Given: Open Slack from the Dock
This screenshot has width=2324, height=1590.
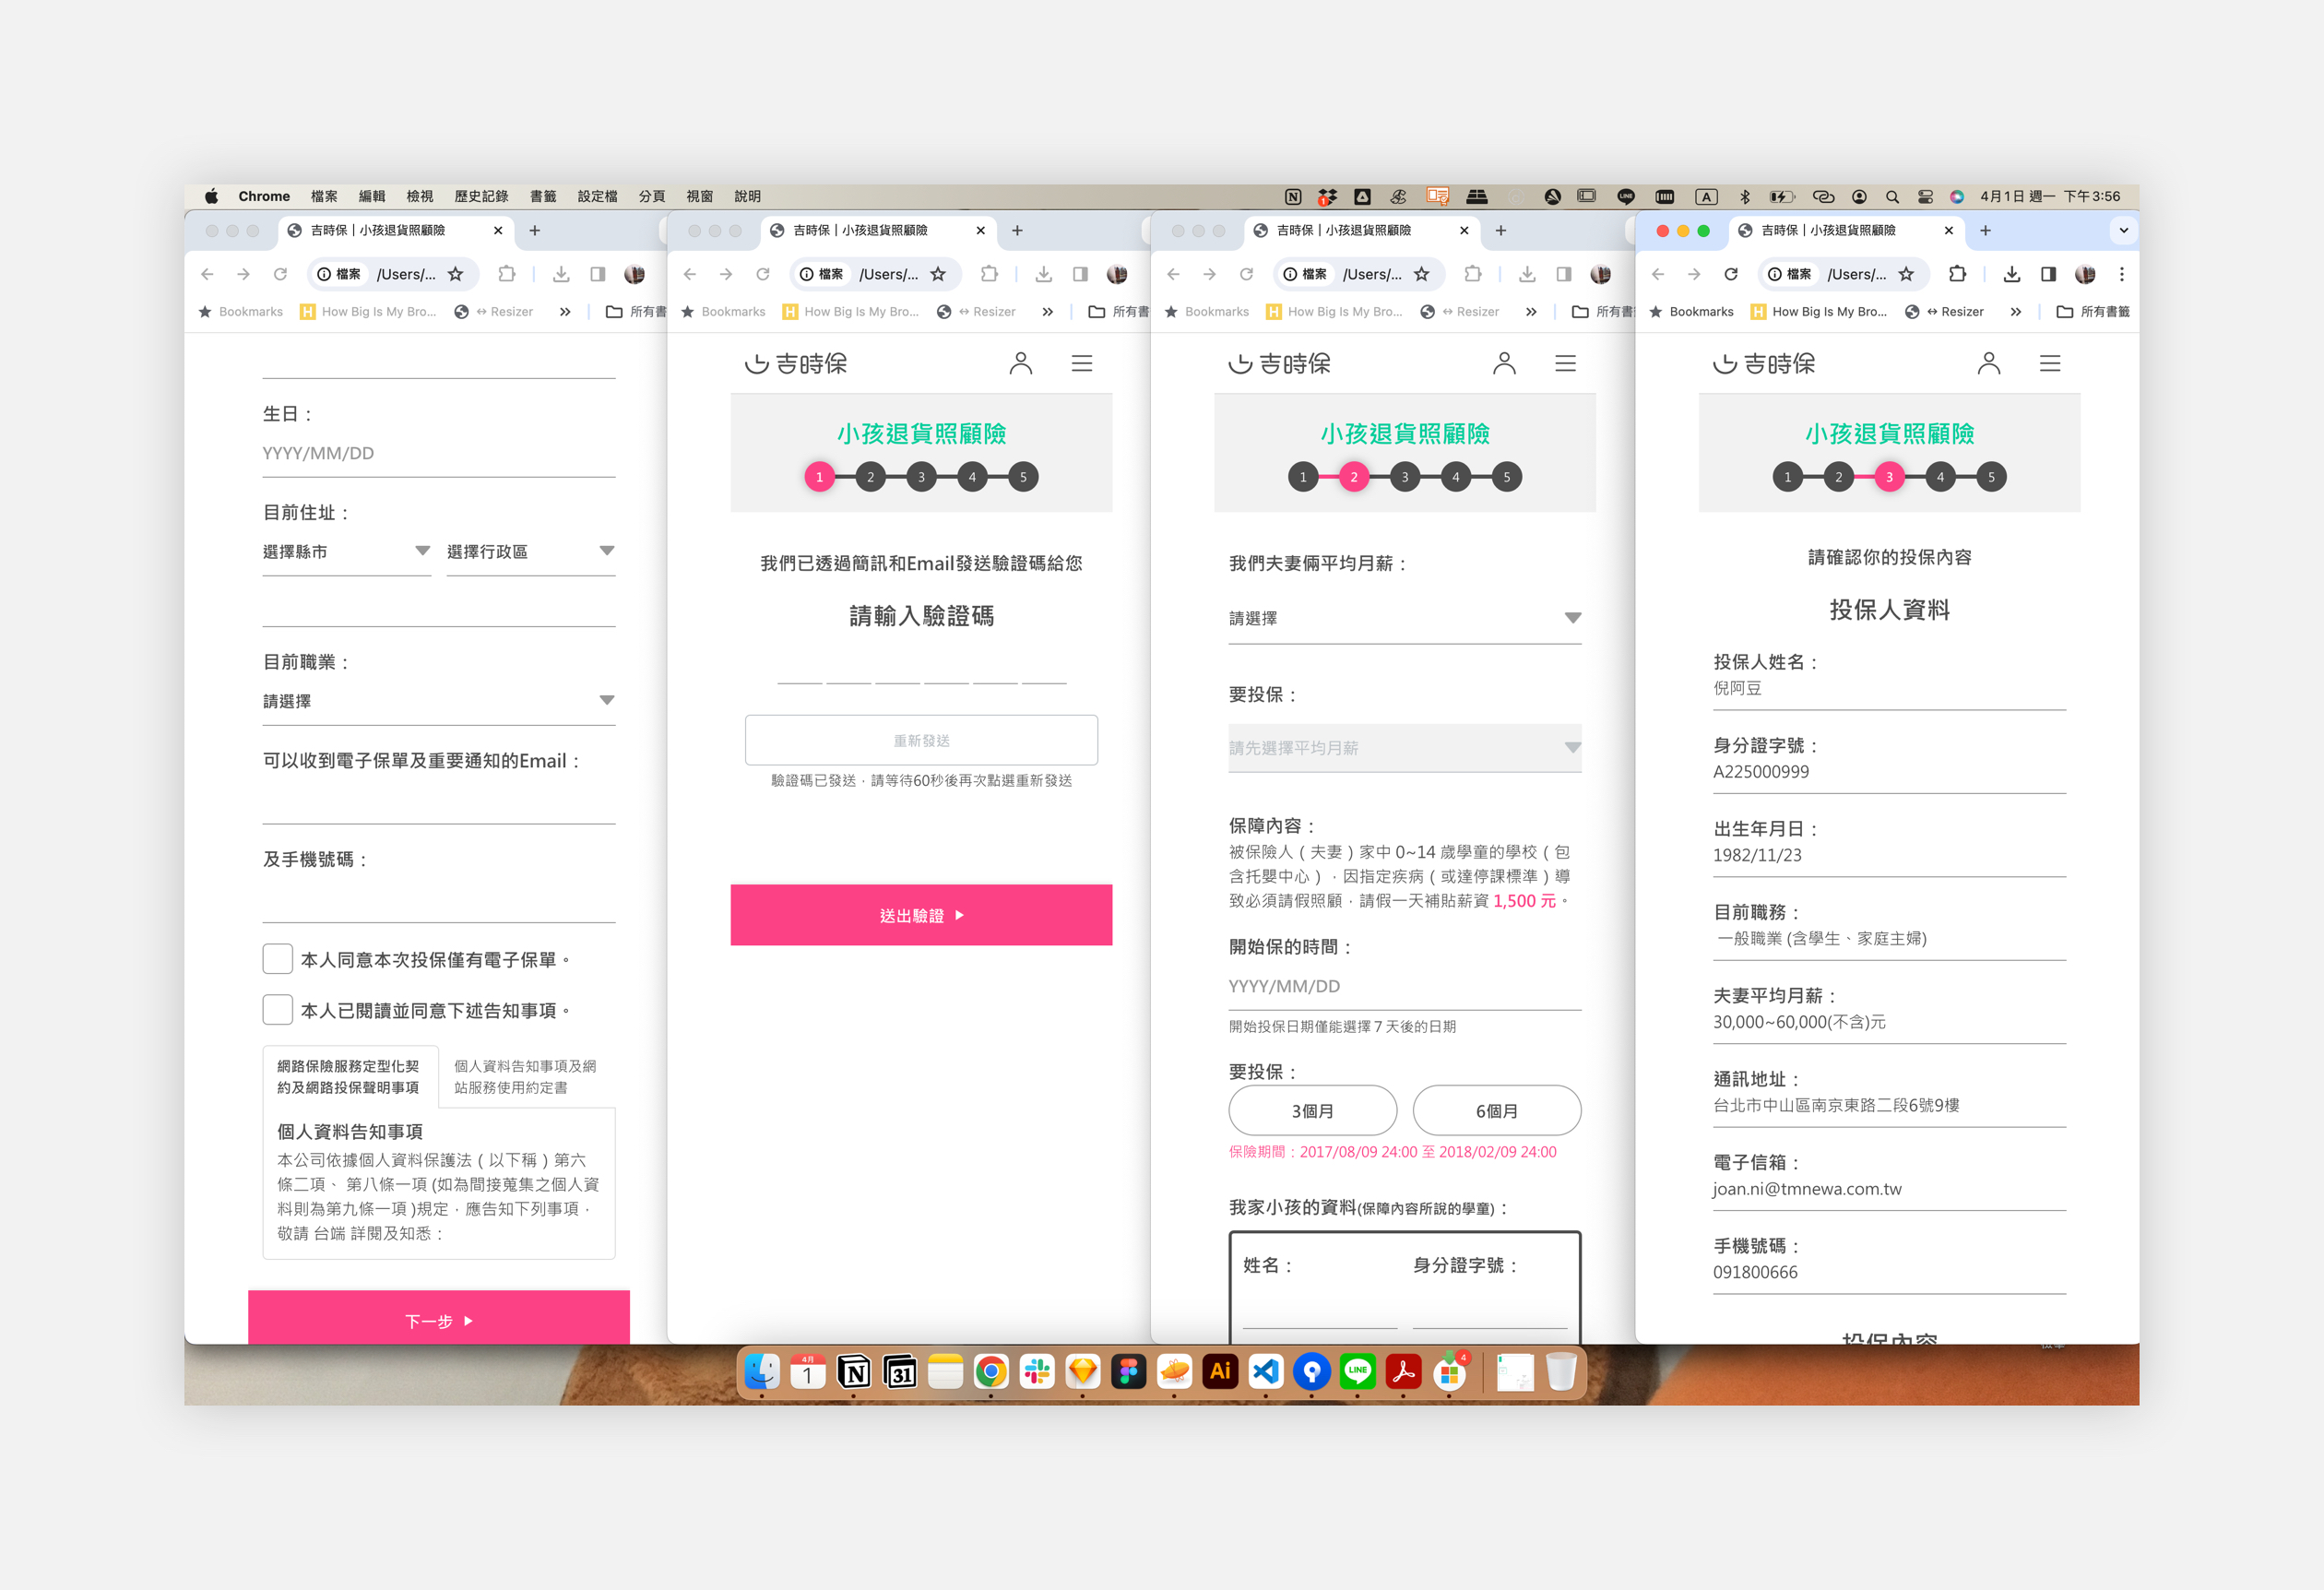Looking at the screenshot, I should [1037, 1372].
